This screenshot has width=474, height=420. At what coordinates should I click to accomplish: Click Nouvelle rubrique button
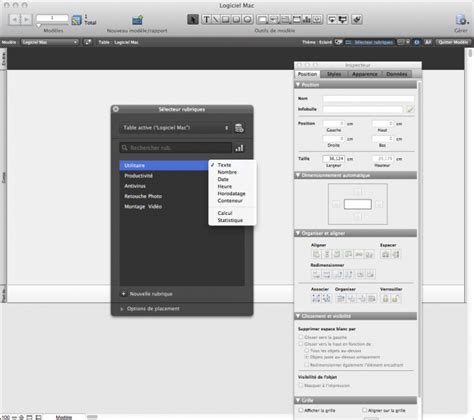(147, 294)
